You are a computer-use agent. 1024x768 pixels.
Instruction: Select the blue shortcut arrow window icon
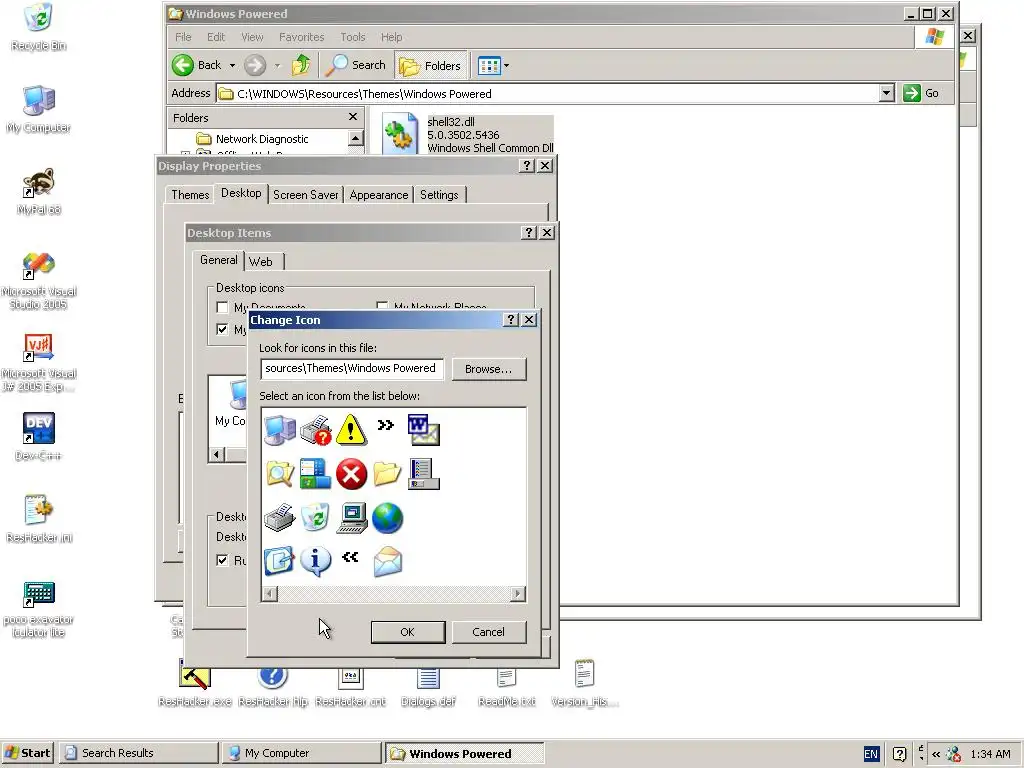click(x=280, y=562)
